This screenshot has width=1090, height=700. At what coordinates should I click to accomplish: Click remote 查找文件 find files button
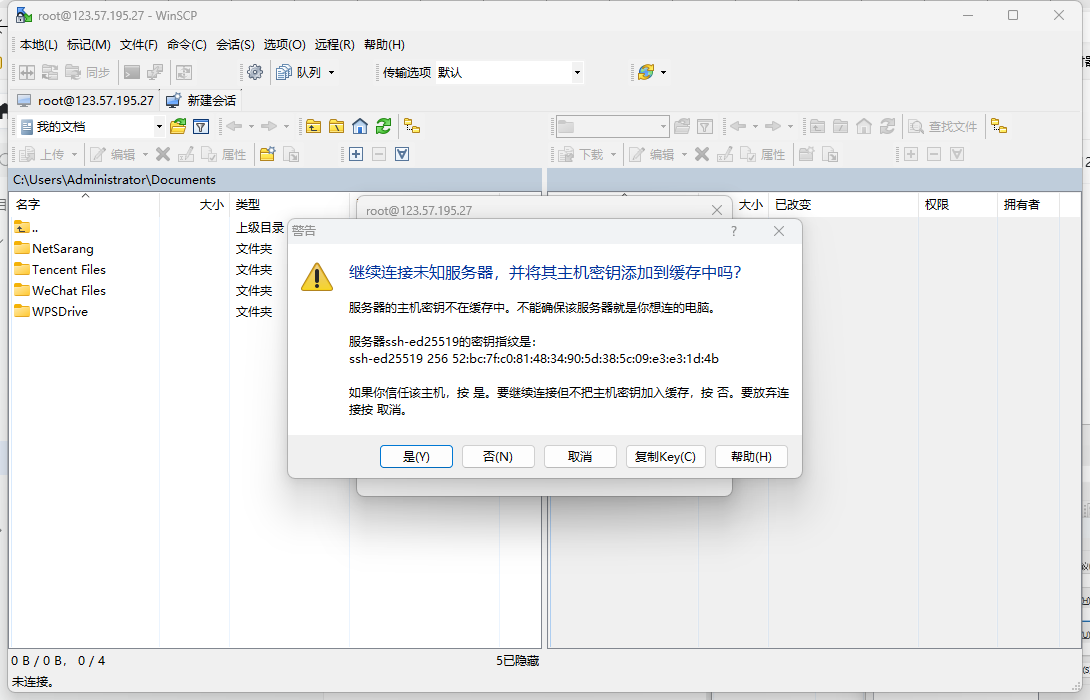[943, 127]
